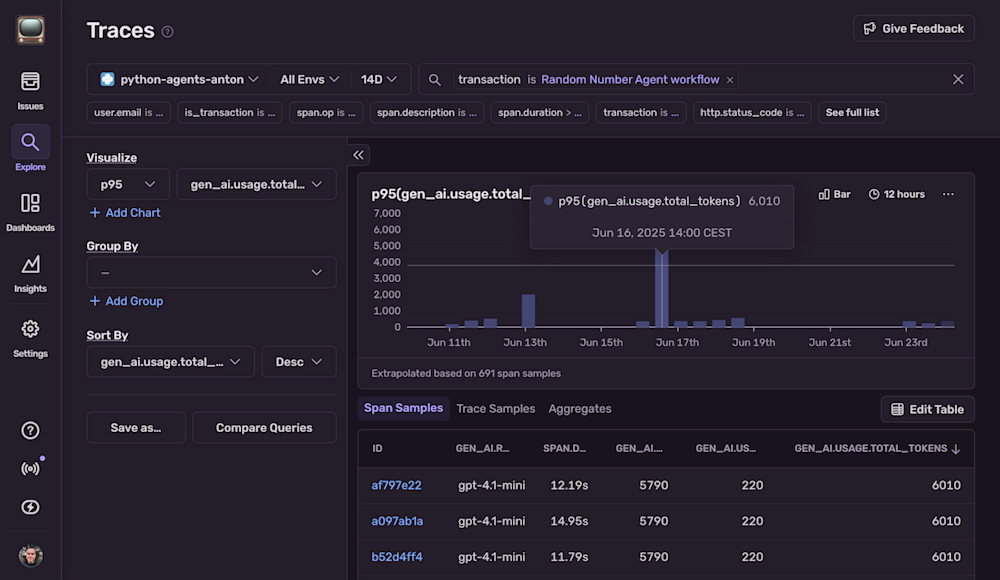Screen dimensions: 1000x580
Task: Click the 11.79s duration cell
Action: pos(569,557)
